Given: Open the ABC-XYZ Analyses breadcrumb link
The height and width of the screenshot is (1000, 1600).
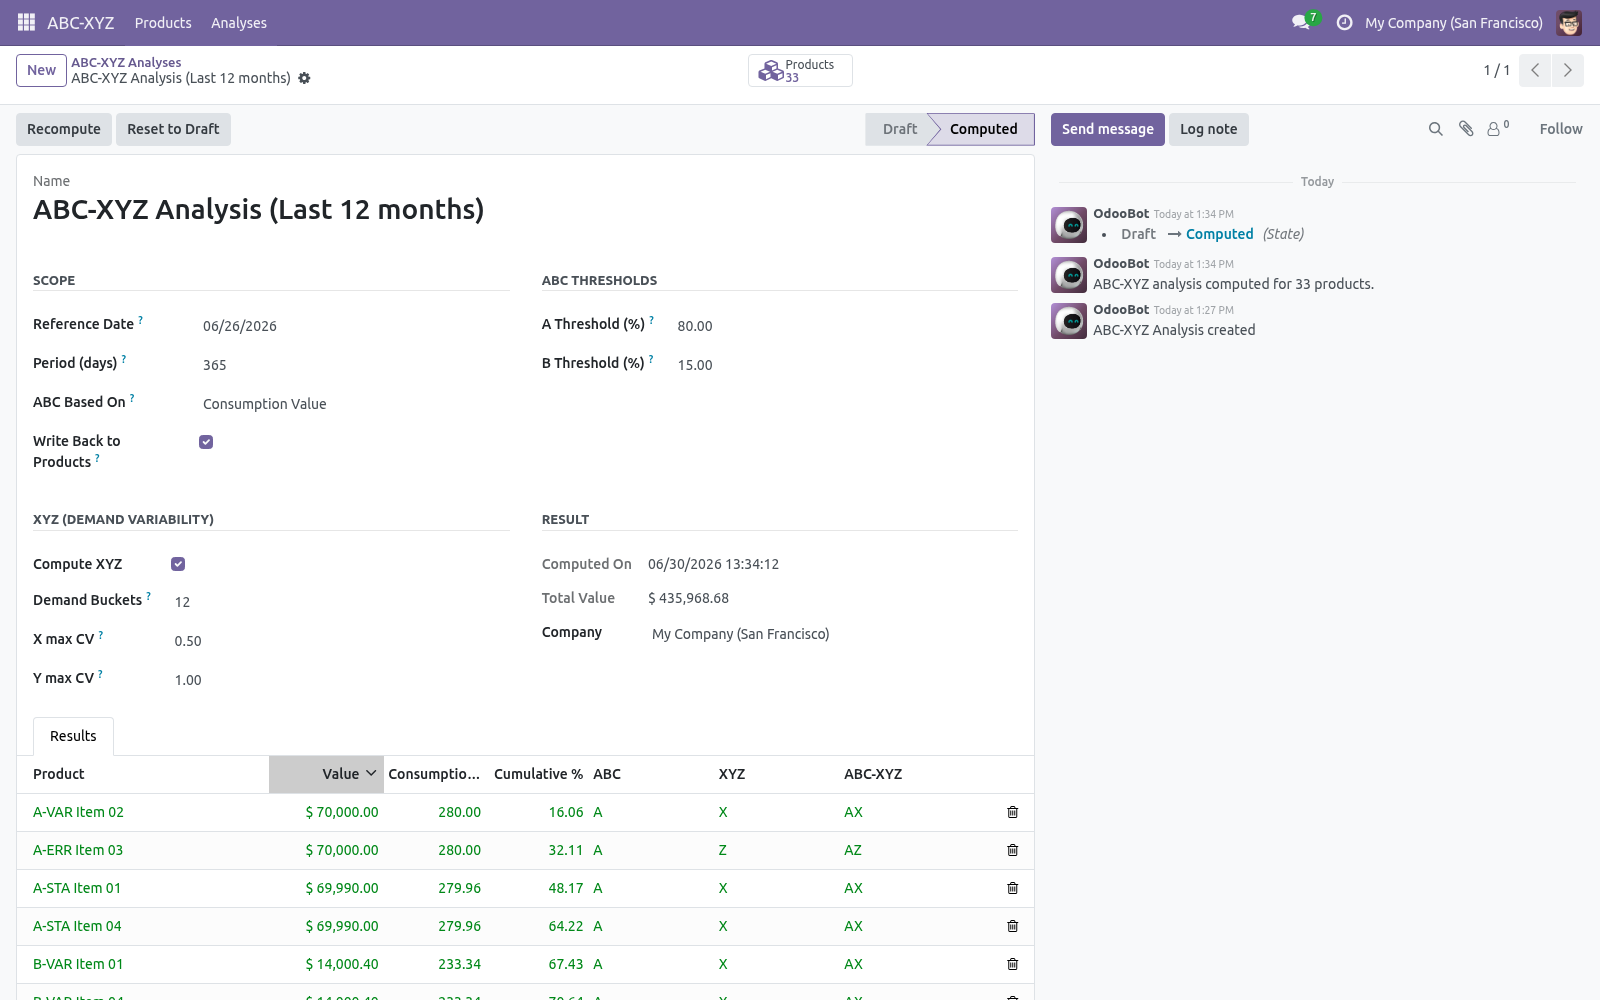Looking at the screenshot, I should pyautogui.click(x=126, y=62).
